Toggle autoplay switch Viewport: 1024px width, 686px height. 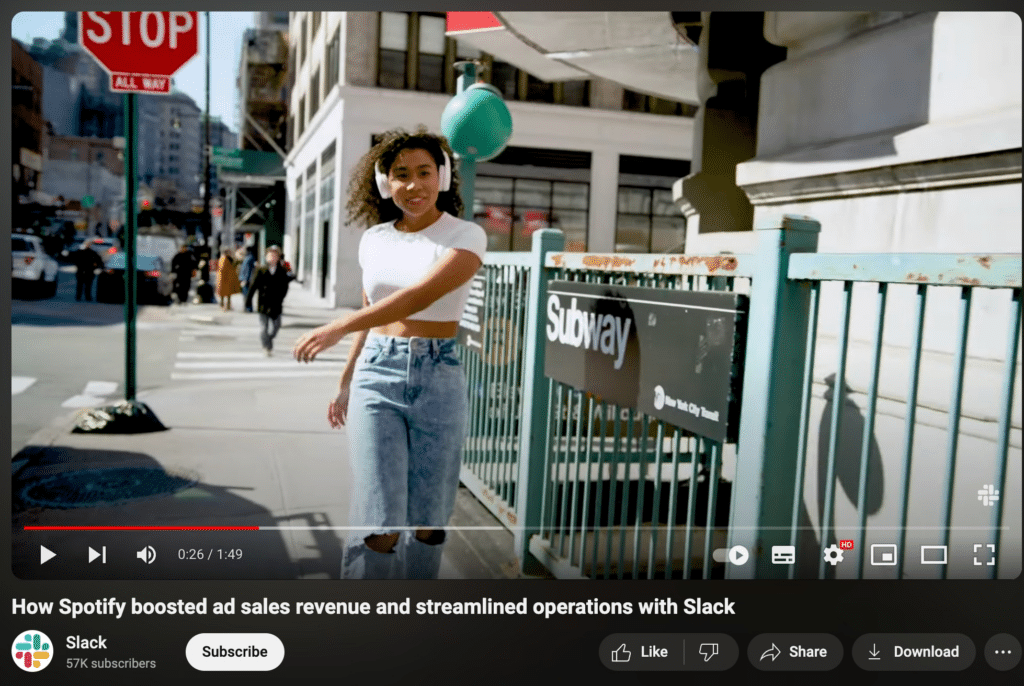(731, 555)
